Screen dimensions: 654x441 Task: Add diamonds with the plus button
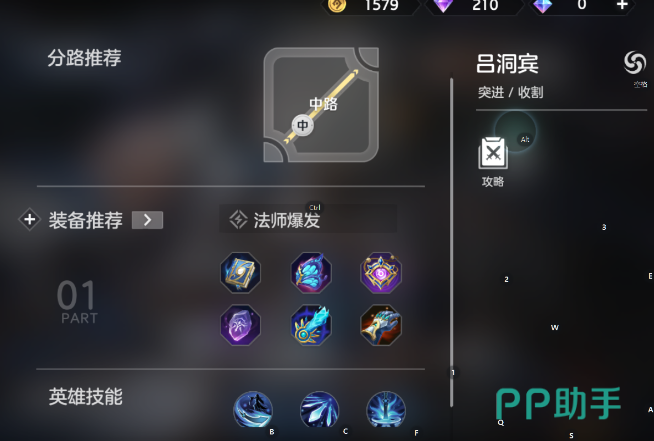622,5
